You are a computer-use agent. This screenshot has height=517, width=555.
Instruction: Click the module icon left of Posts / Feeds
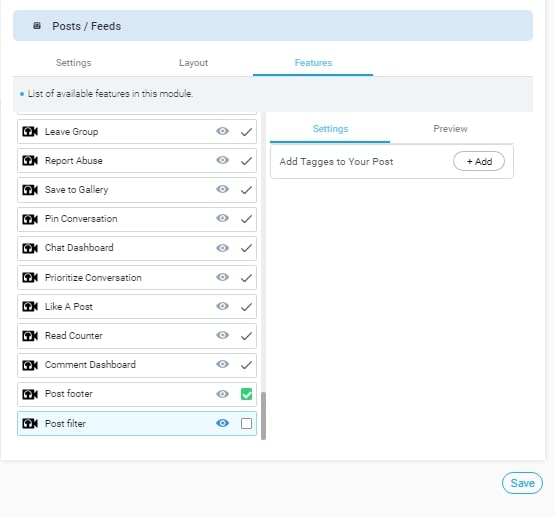pyautogui.click(x=37, y=25)
